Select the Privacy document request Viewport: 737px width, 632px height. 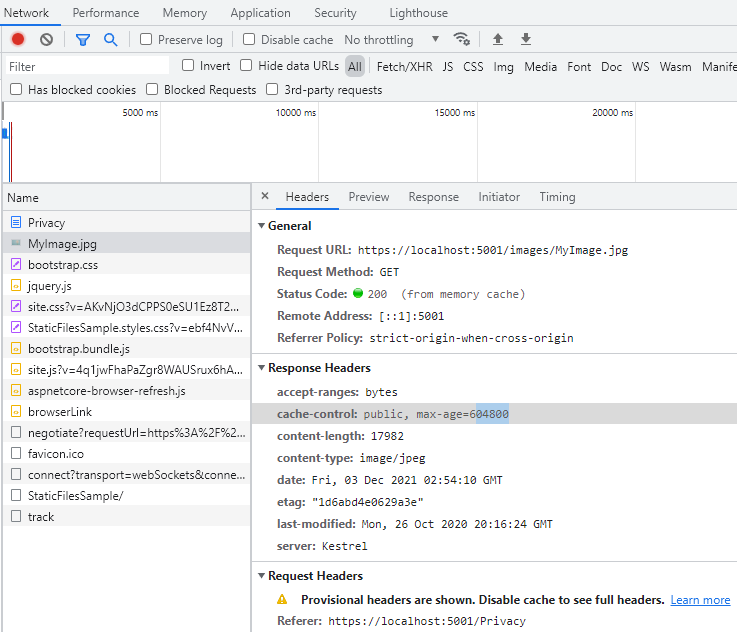click(126, 222)
